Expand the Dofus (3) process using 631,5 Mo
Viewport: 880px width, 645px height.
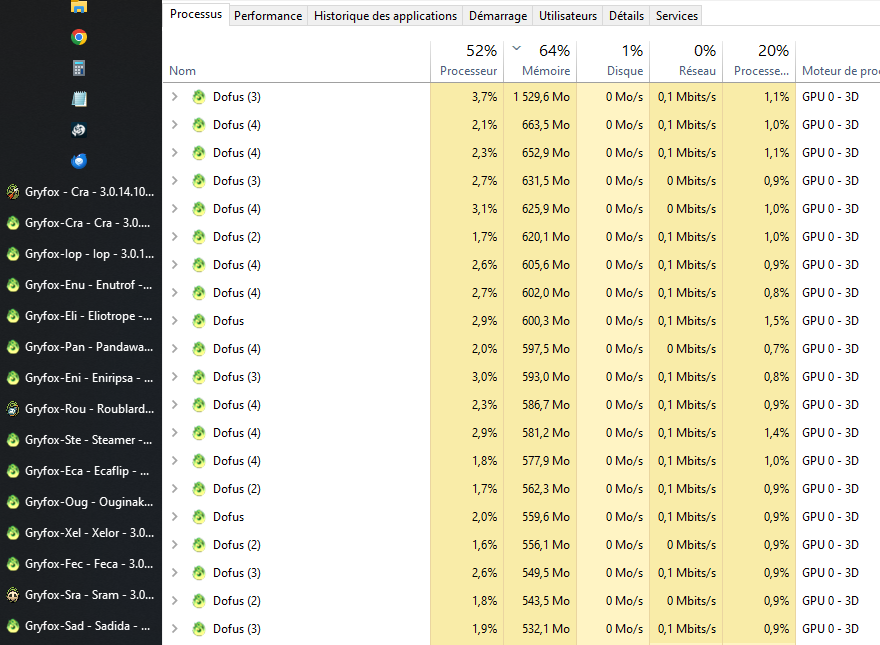pos(175,181)
